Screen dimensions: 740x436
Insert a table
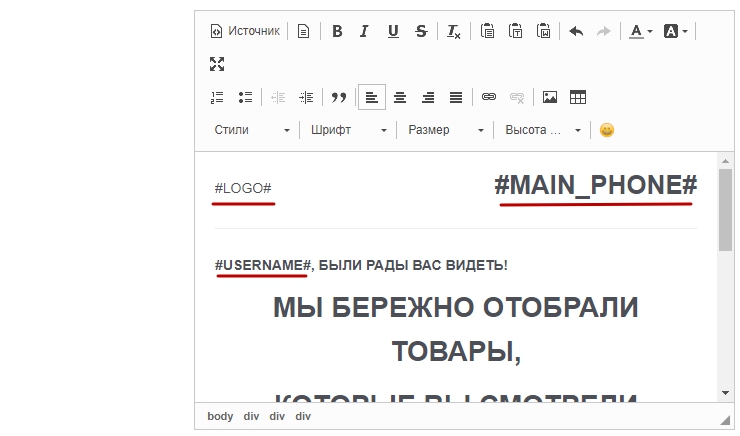(578, 97)
